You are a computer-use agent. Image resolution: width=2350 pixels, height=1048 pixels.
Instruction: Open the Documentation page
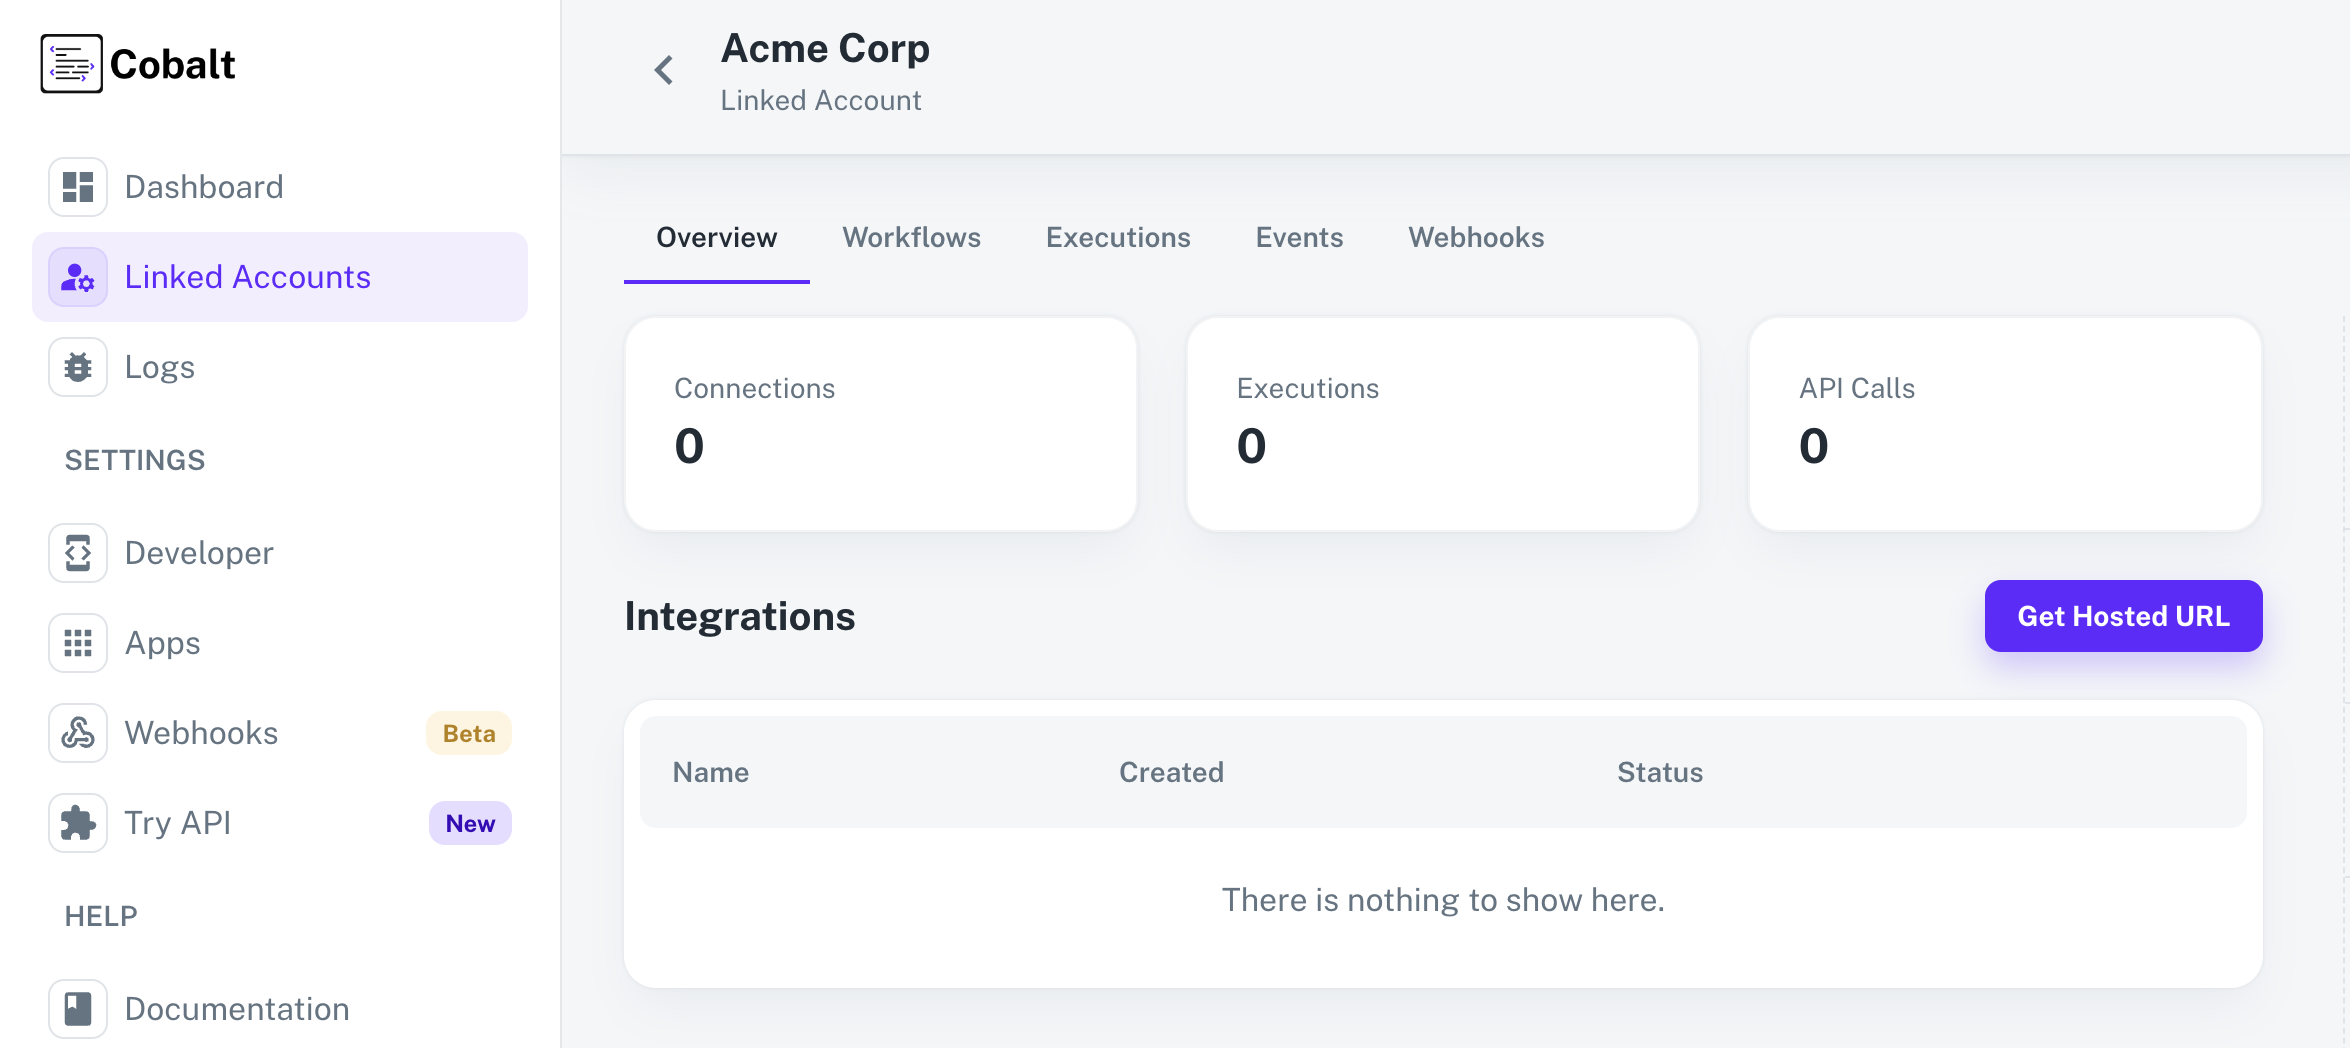236,1008
